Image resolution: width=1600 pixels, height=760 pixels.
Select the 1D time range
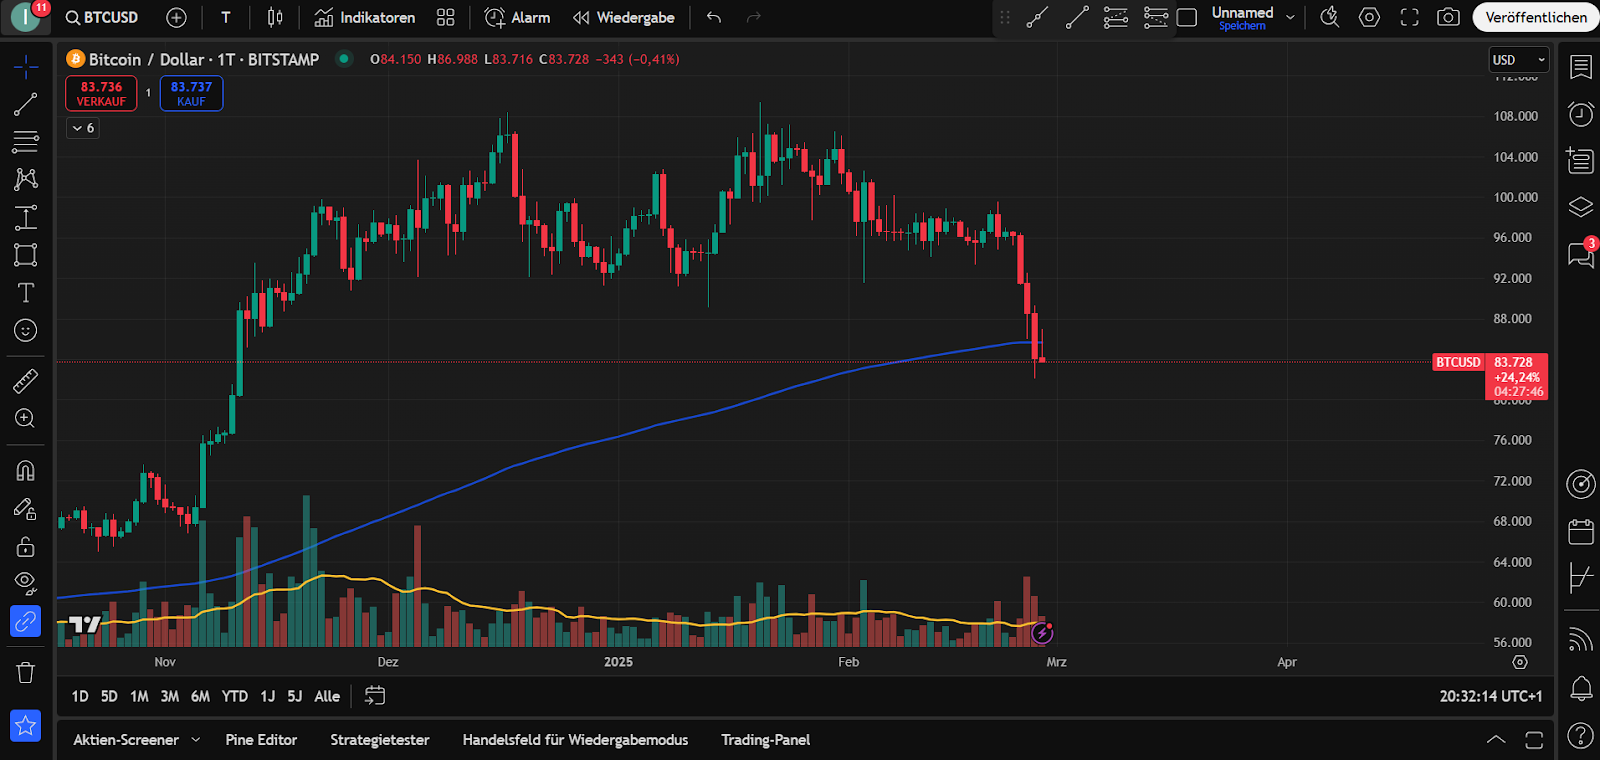point(80,696)
